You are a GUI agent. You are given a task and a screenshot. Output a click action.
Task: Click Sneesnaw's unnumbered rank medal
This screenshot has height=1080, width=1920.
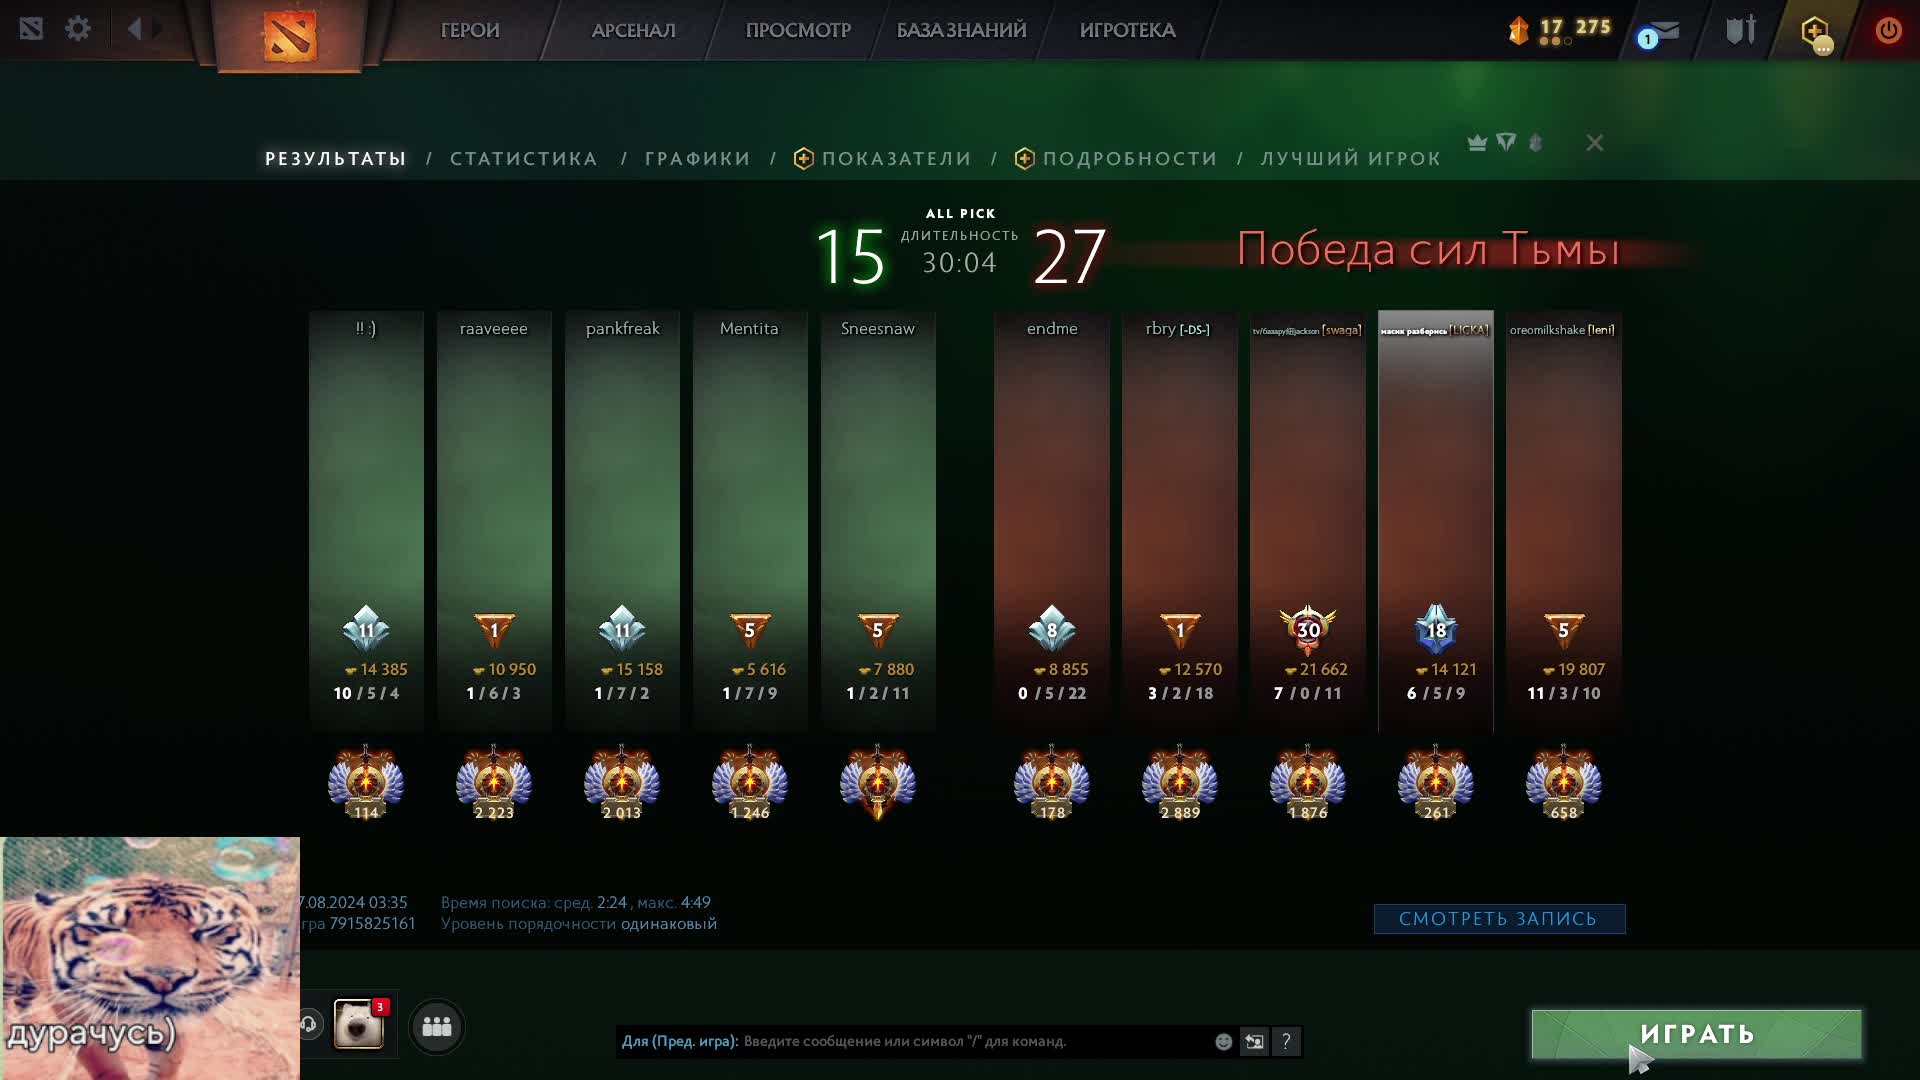tap(878, 782)
